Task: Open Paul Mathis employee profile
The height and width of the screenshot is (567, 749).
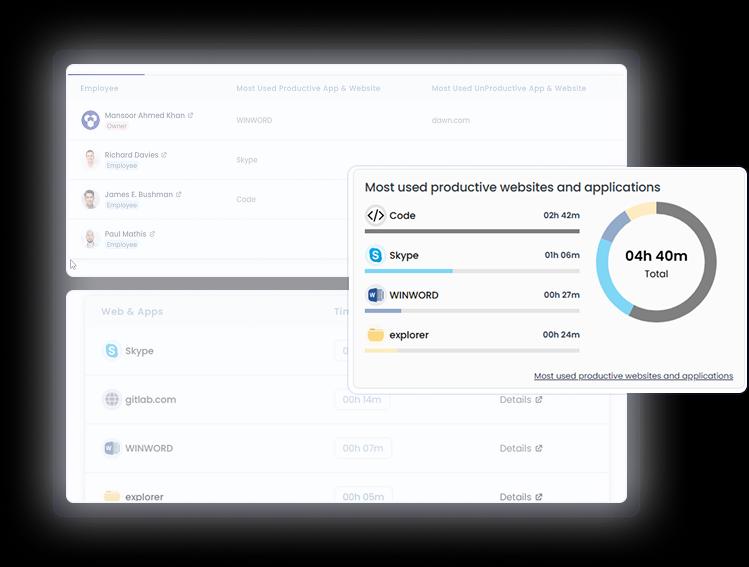Action: pyautogui.click(x=125, y=234)
